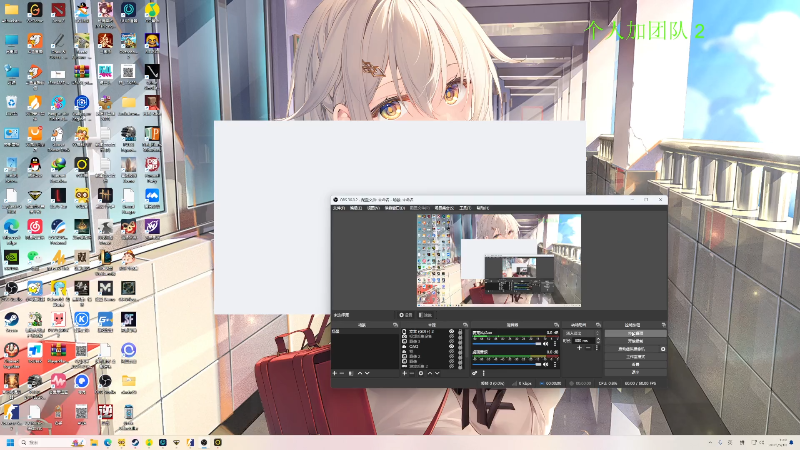The height and width of the screenshot is (450, 800).
Task: Click 开始直播 Start Streaming button
Action: (x=635, y=333)
